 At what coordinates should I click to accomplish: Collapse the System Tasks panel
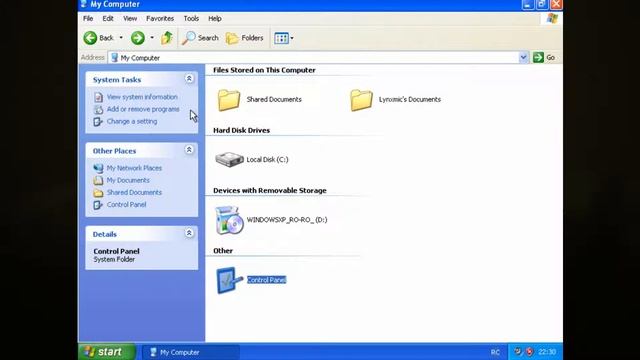click(189, 79)
